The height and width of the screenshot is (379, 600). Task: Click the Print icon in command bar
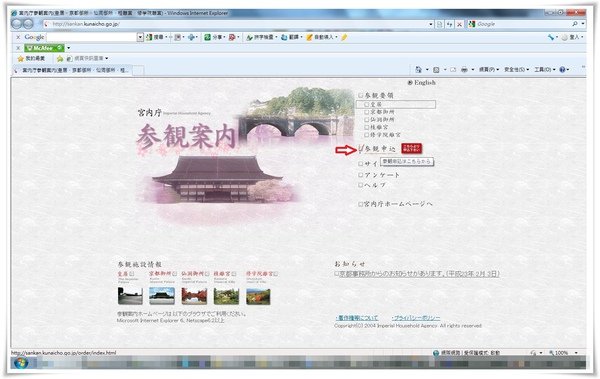464,70
